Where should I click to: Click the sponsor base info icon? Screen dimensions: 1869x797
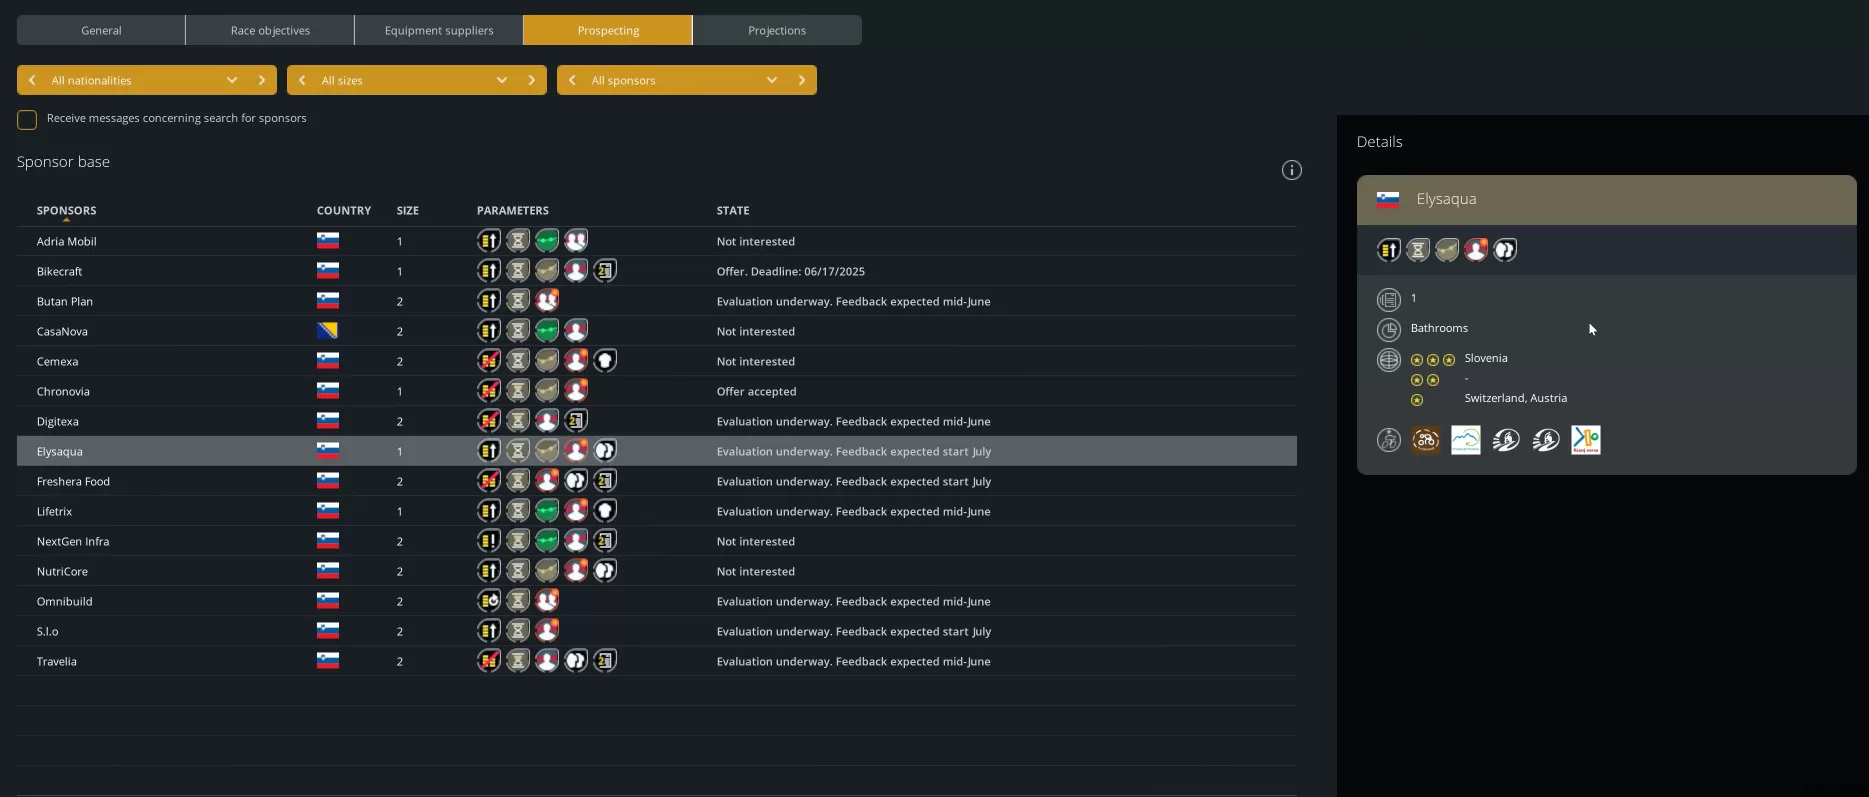[1292, 170]
